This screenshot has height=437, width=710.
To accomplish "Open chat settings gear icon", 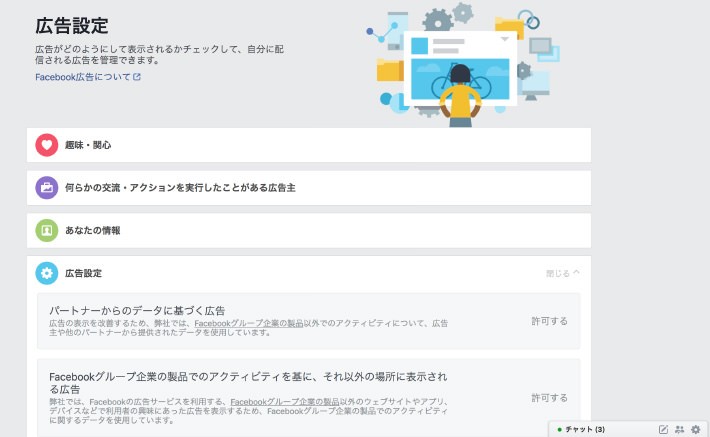I will tap(696, 429).
